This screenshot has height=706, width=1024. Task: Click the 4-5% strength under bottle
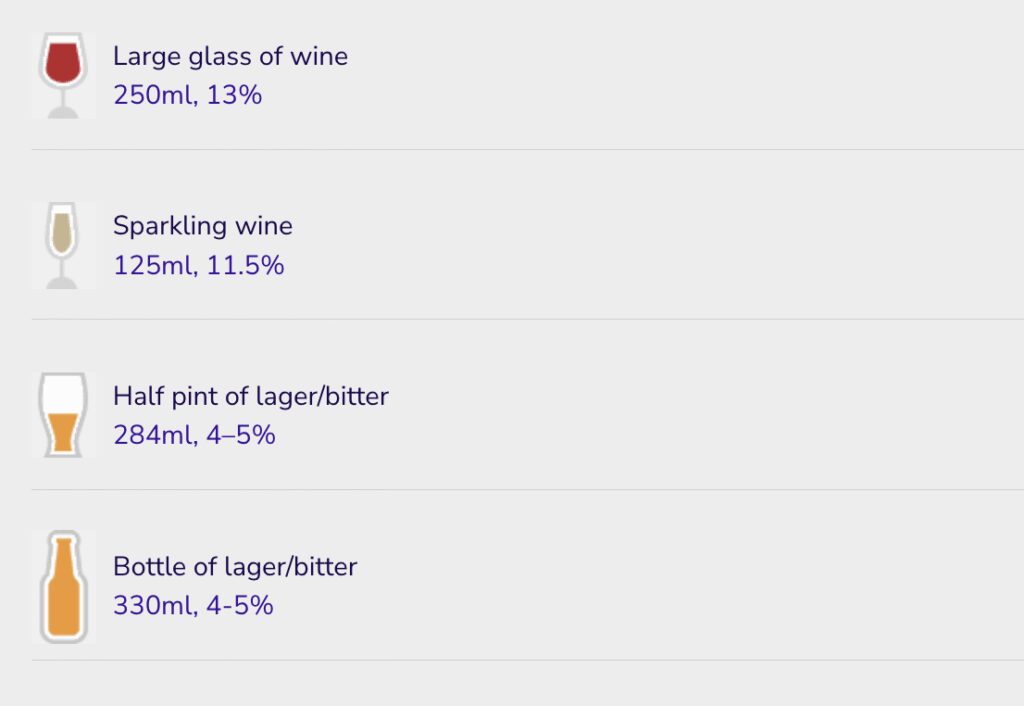click(240, 605)
